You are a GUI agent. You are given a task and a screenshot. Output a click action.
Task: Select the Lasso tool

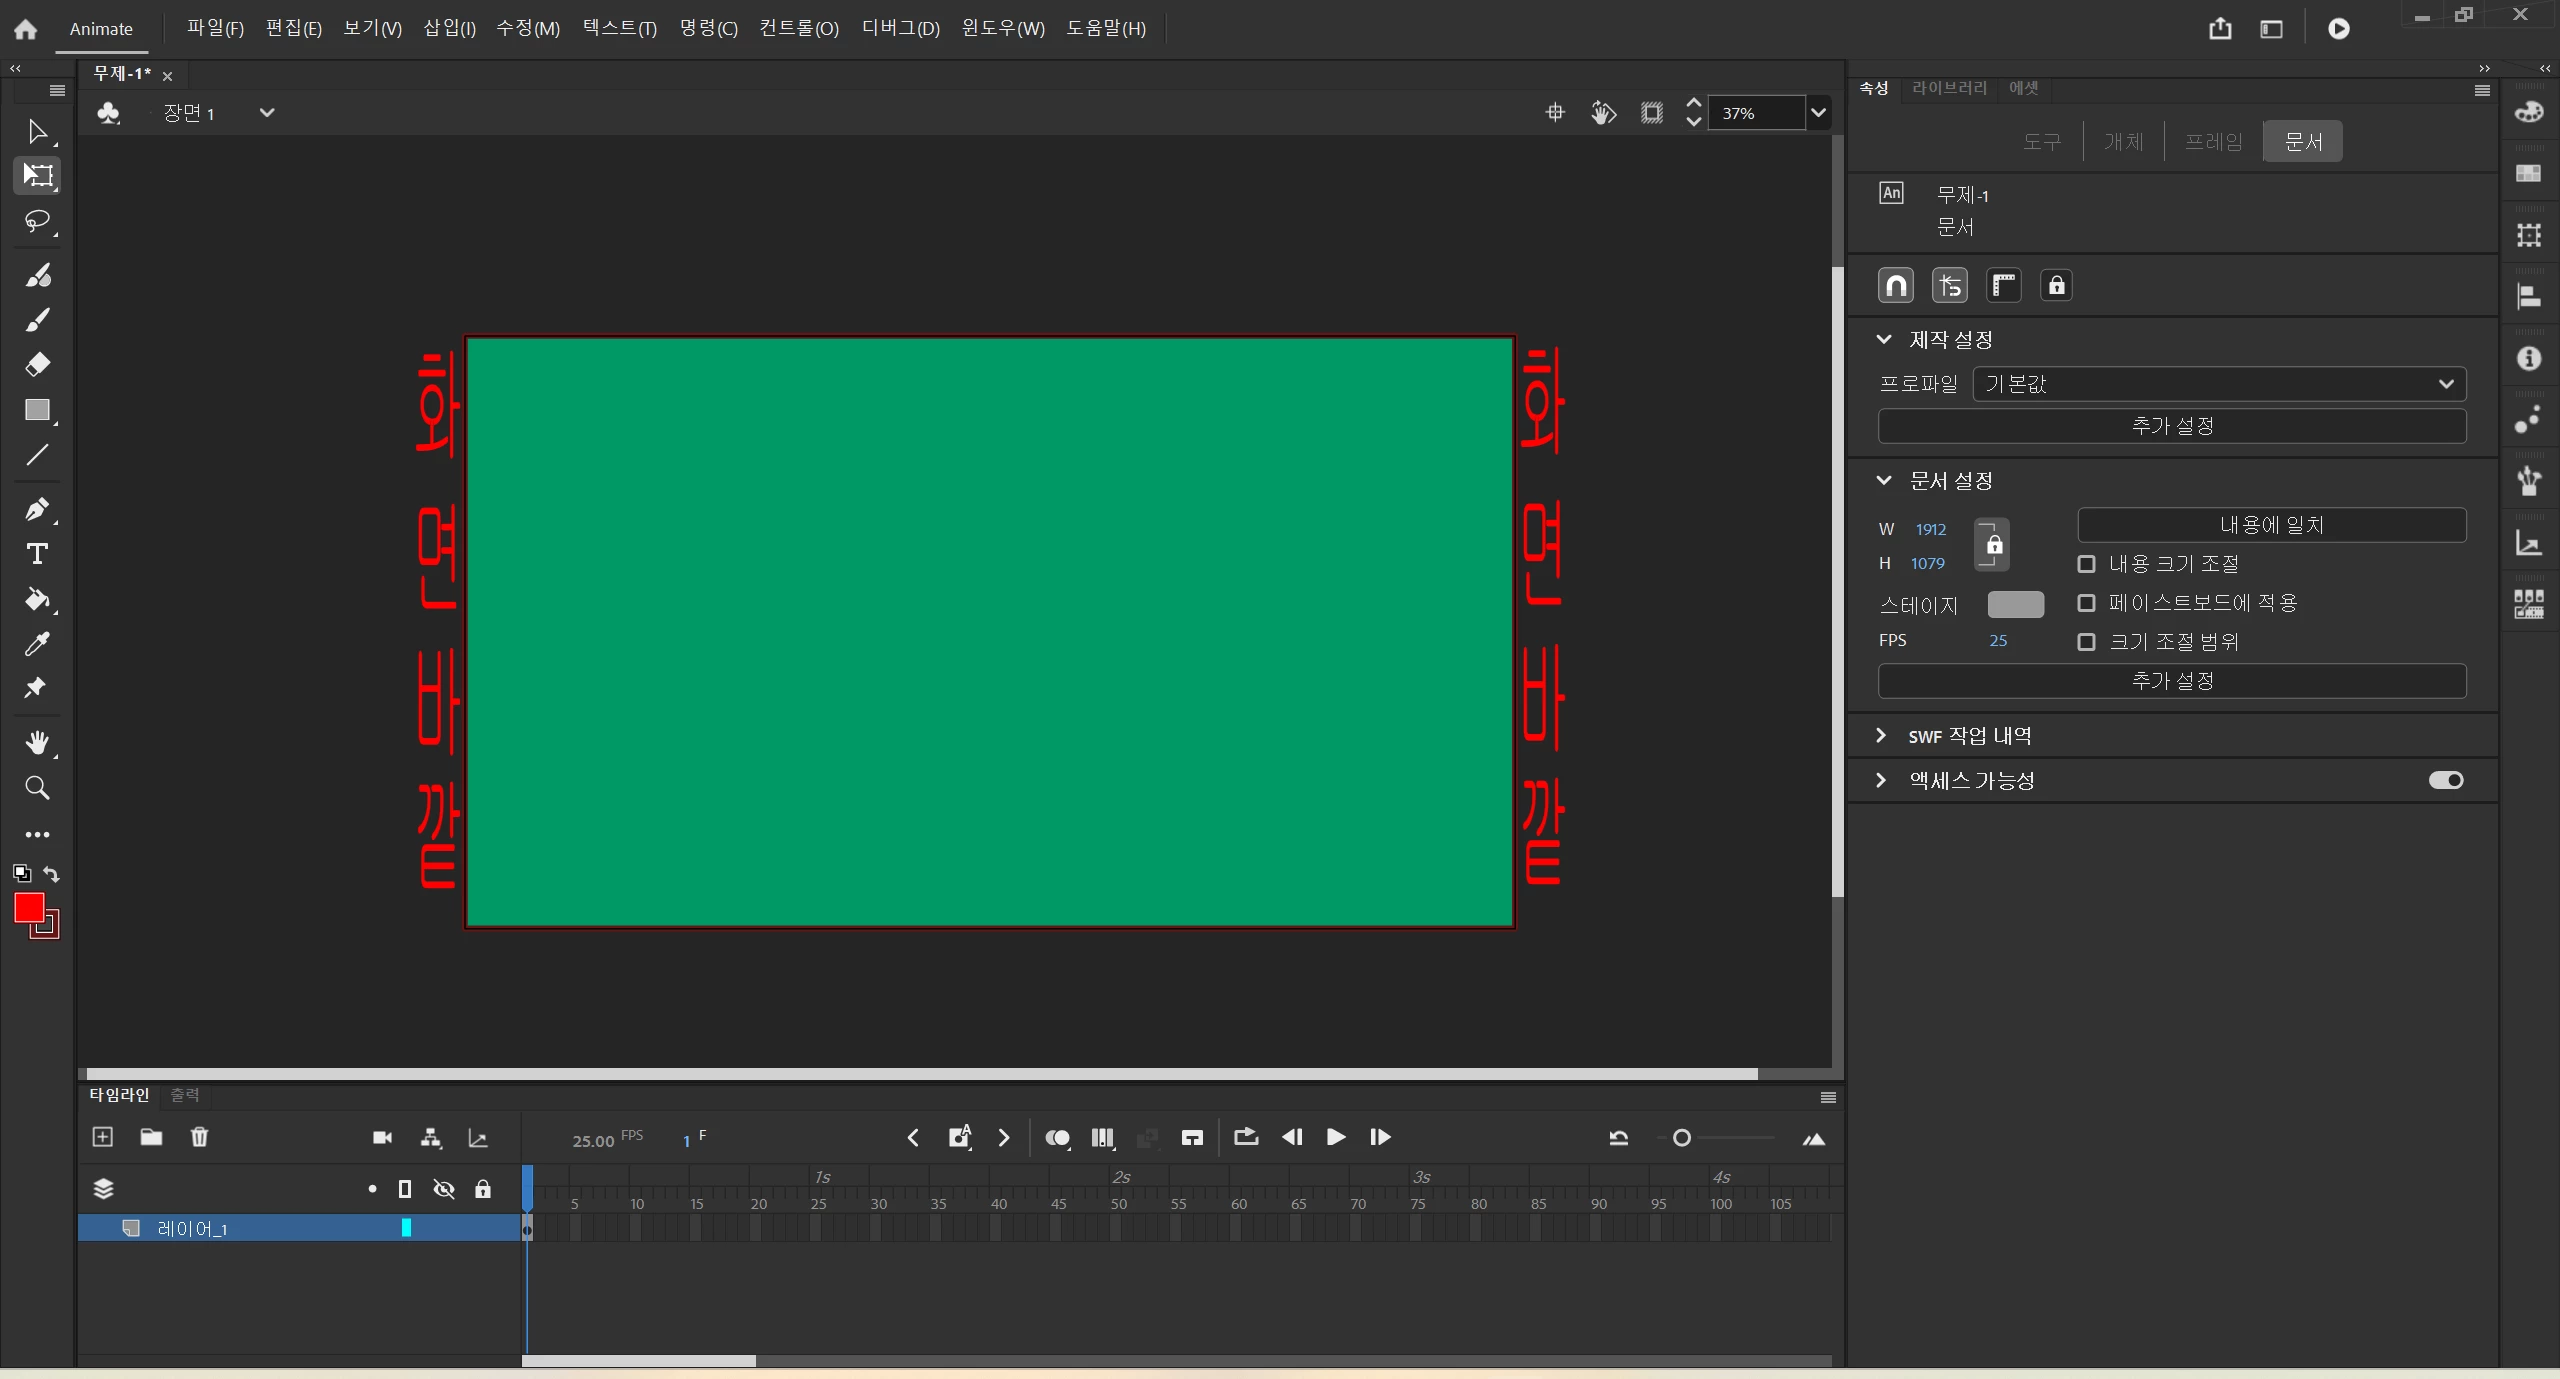(37, 221)
